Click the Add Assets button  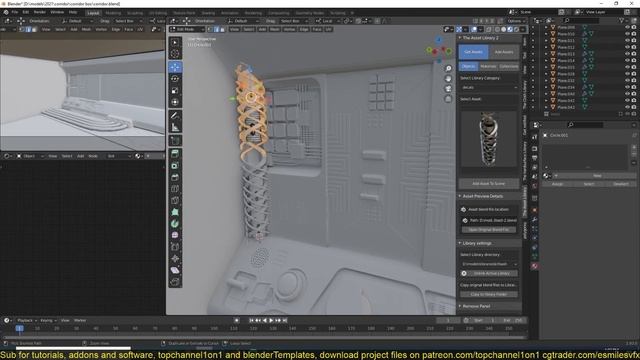click(504, 52)
